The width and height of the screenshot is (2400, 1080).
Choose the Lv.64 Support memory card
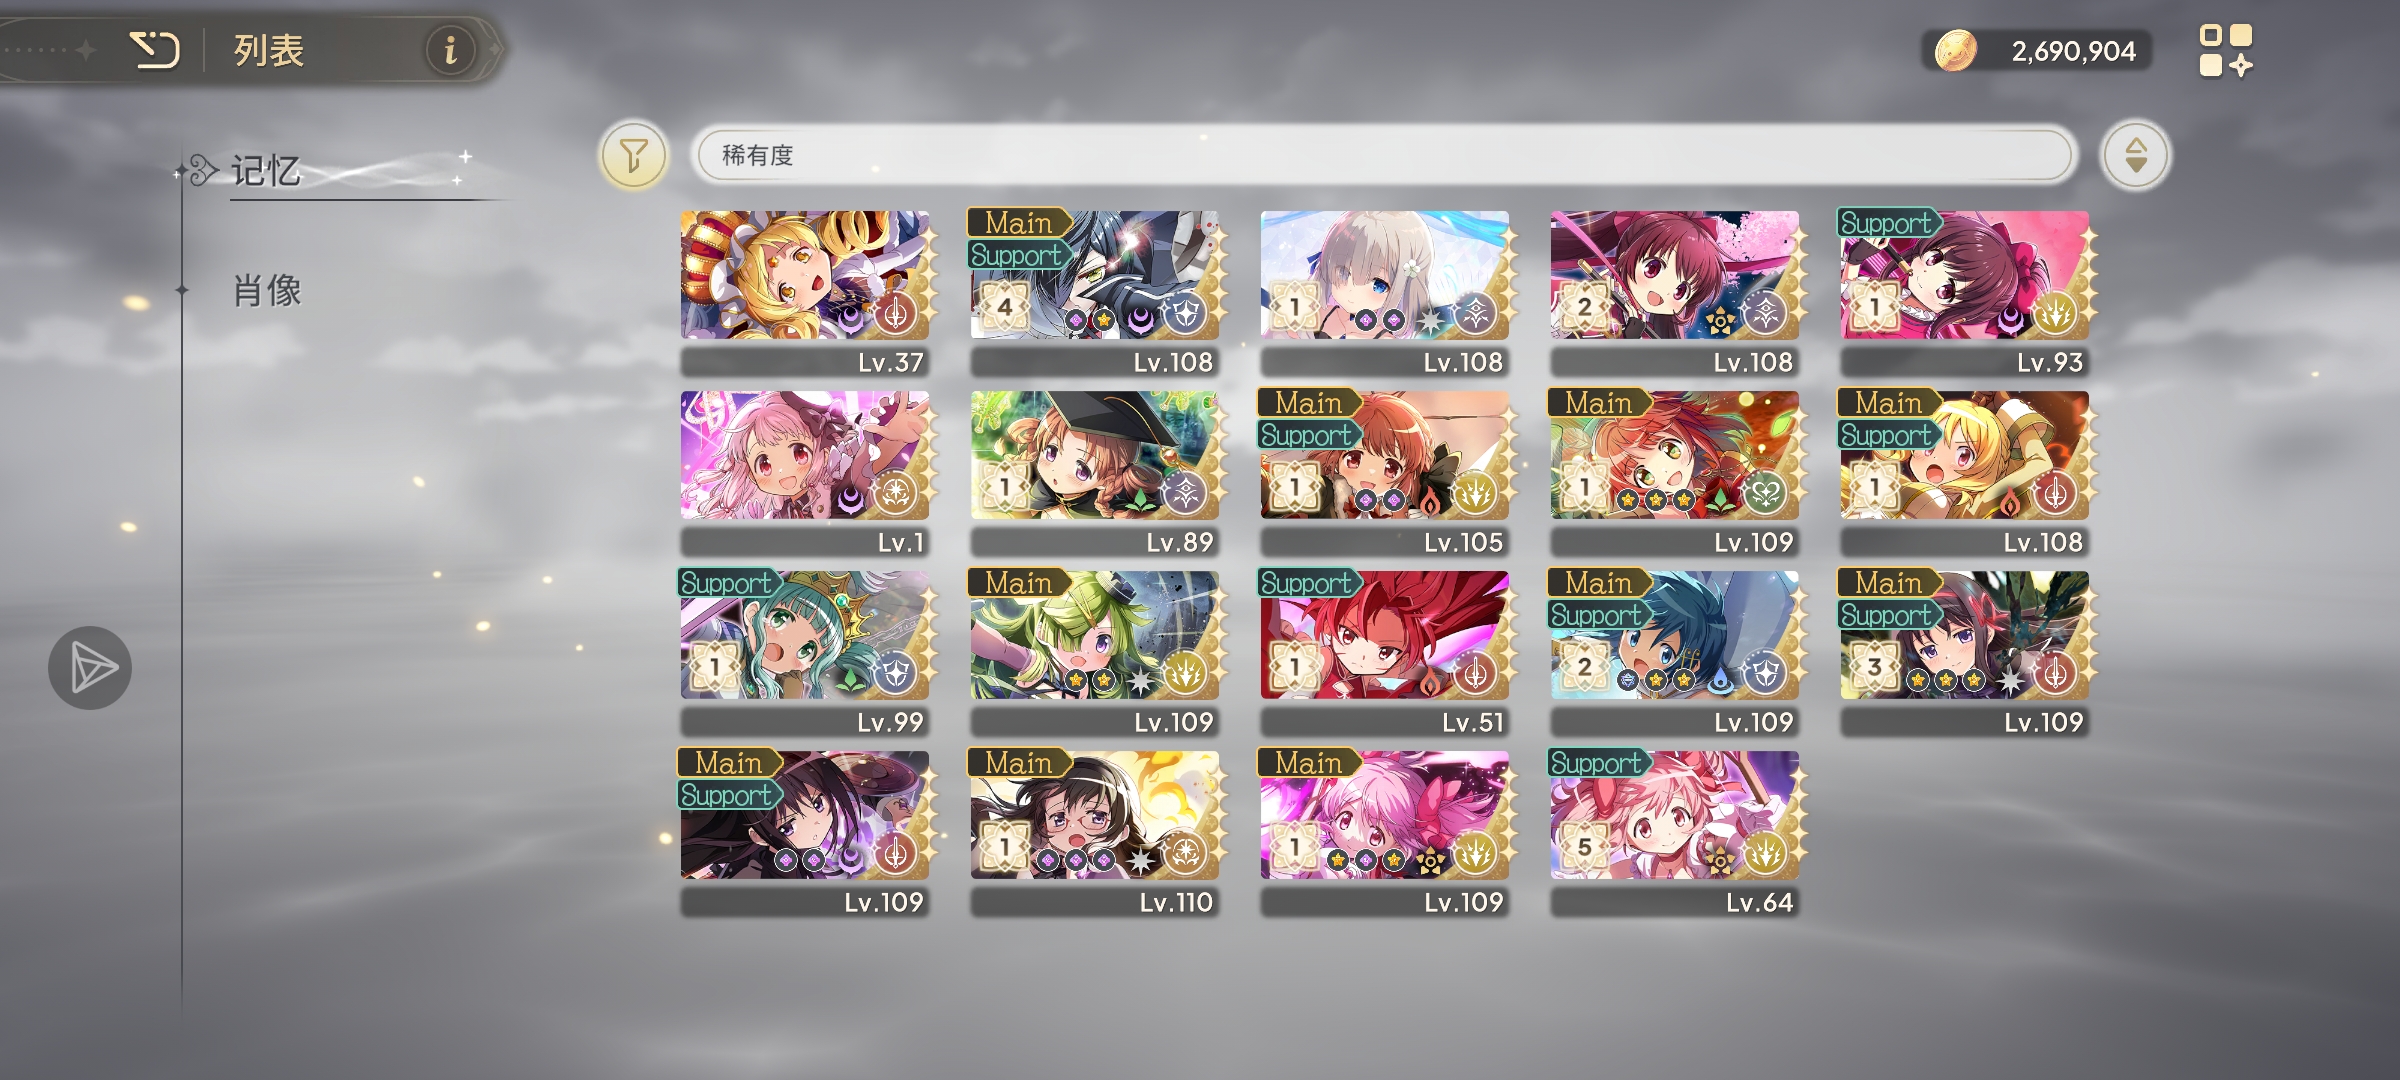tap(1676, 832)
